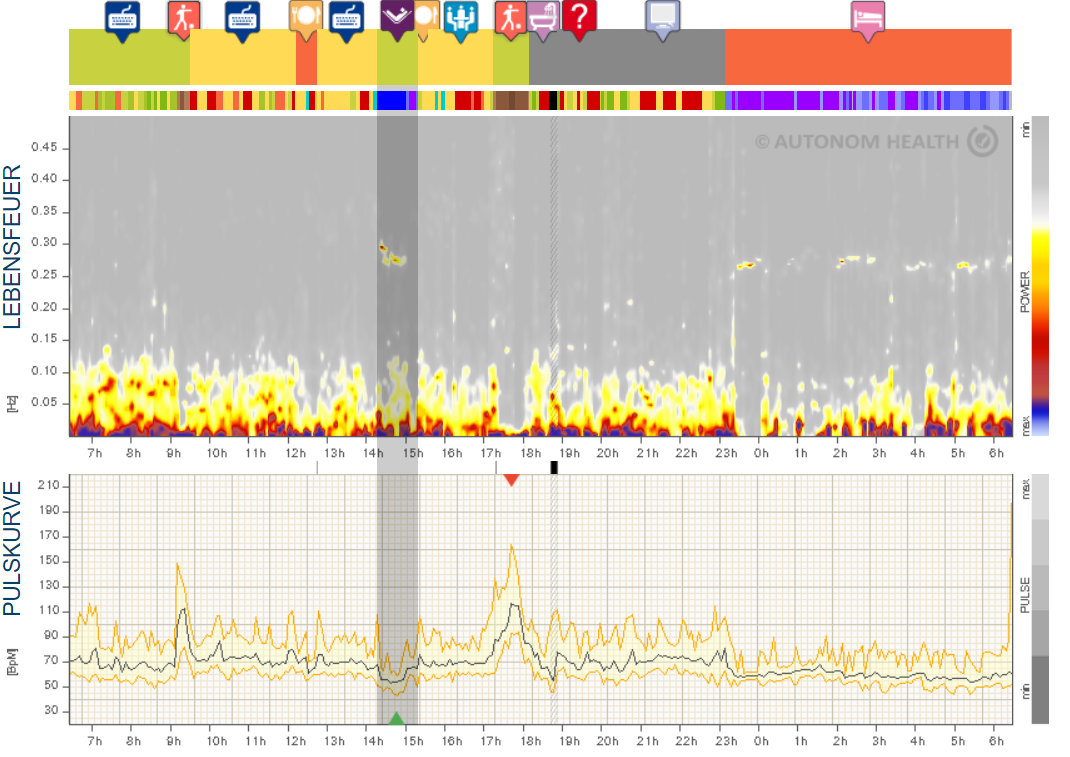Click the Autonom Health logo watermark

pos(875,142)
